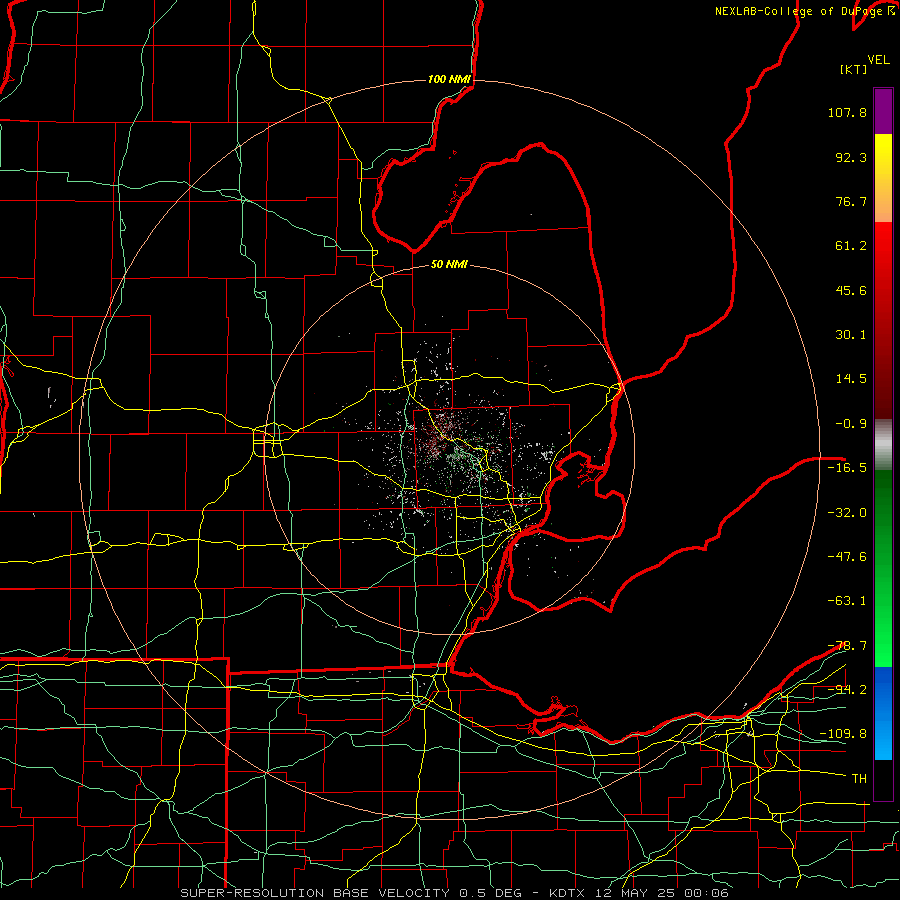
Task: Click the 45.6 velocity scale label
Action: tap(851, 290)
